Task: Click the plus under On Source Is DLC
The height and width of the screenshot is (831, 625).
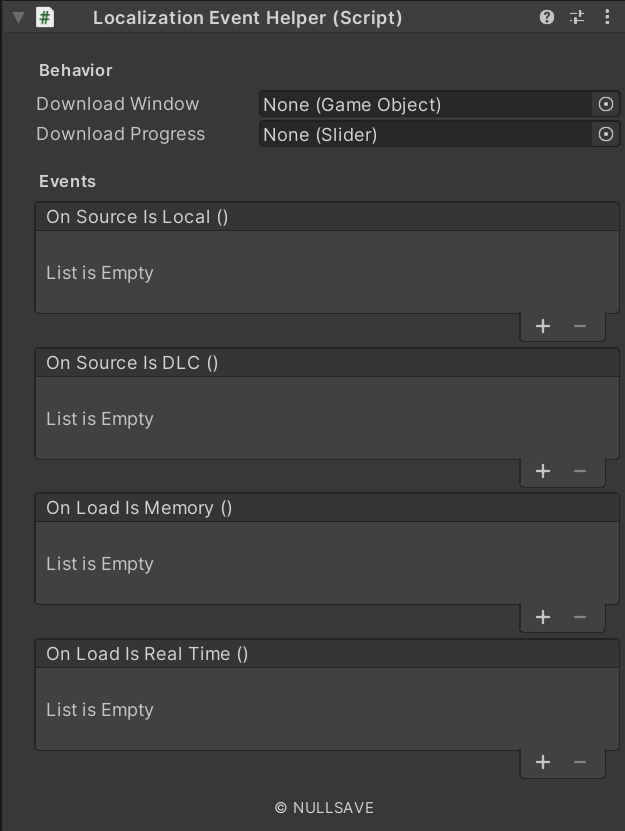Action: [543, 471]
